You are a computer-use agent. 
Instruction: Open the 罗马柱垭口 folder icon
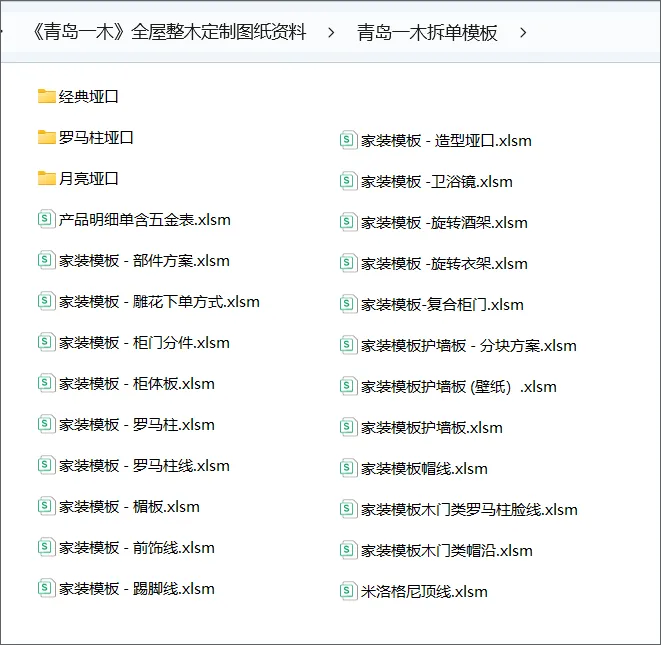tap(46, 137)
